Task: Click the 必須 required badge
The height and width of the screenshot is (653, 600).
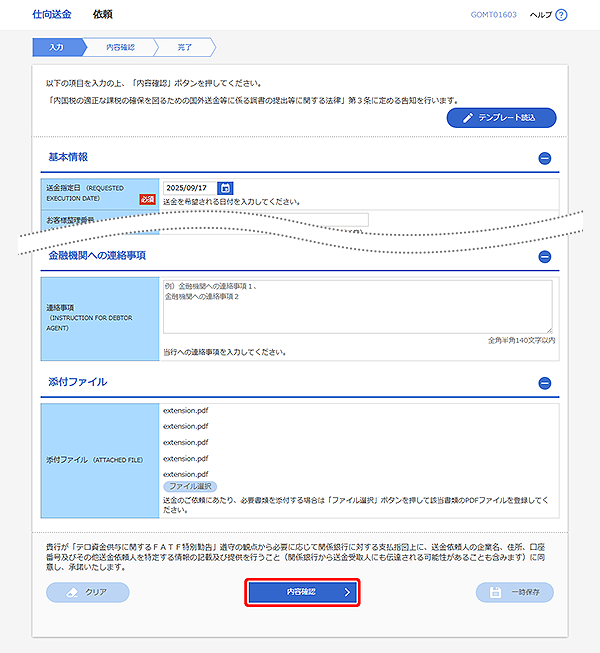Action: [147, 199]
